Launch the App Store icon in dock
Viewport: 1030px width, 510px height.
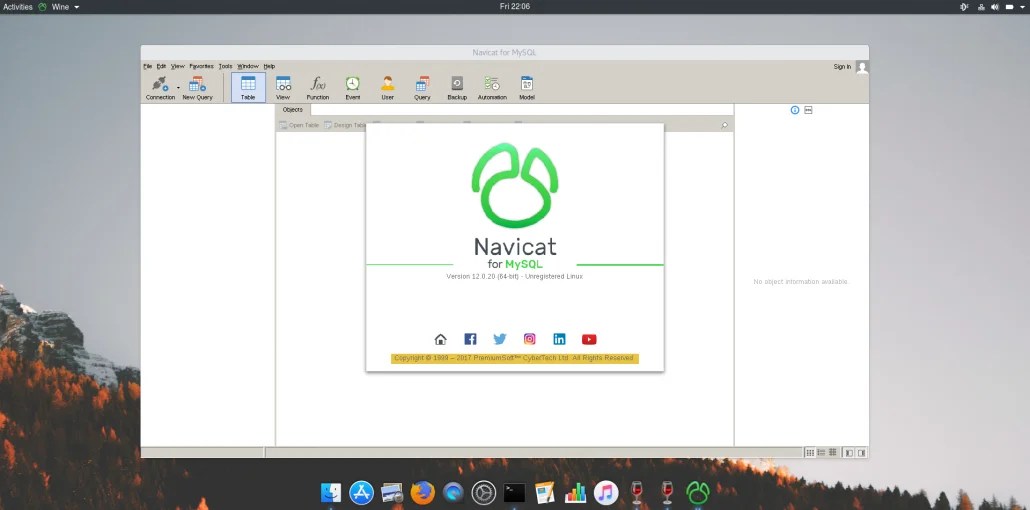(361, 492)
